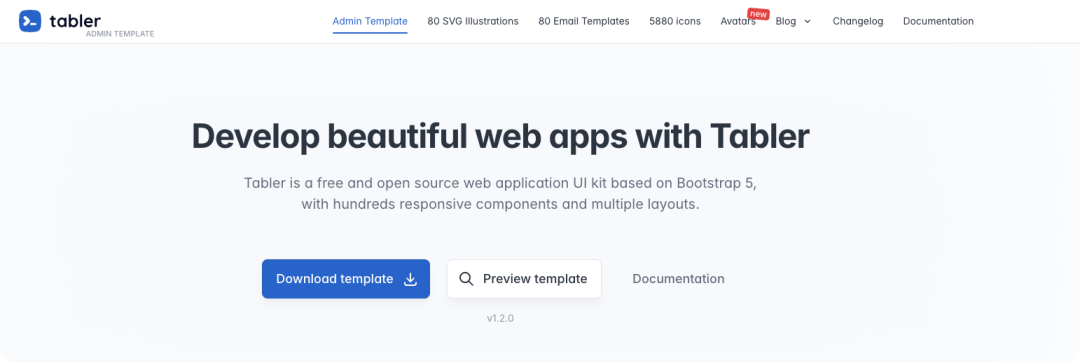Select the Admin Template tab
This screenshot has width=1080, height=363.
coord(370,21)
